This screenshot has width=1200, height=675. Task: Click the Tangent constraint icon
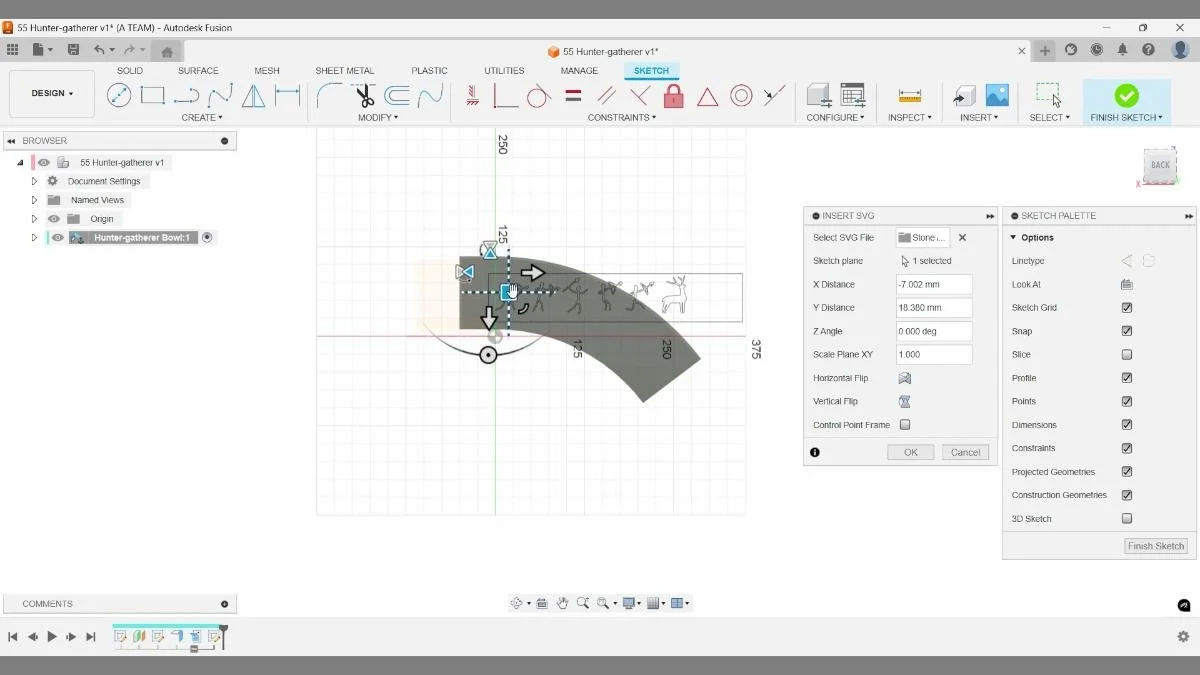[x=538, y=95]
